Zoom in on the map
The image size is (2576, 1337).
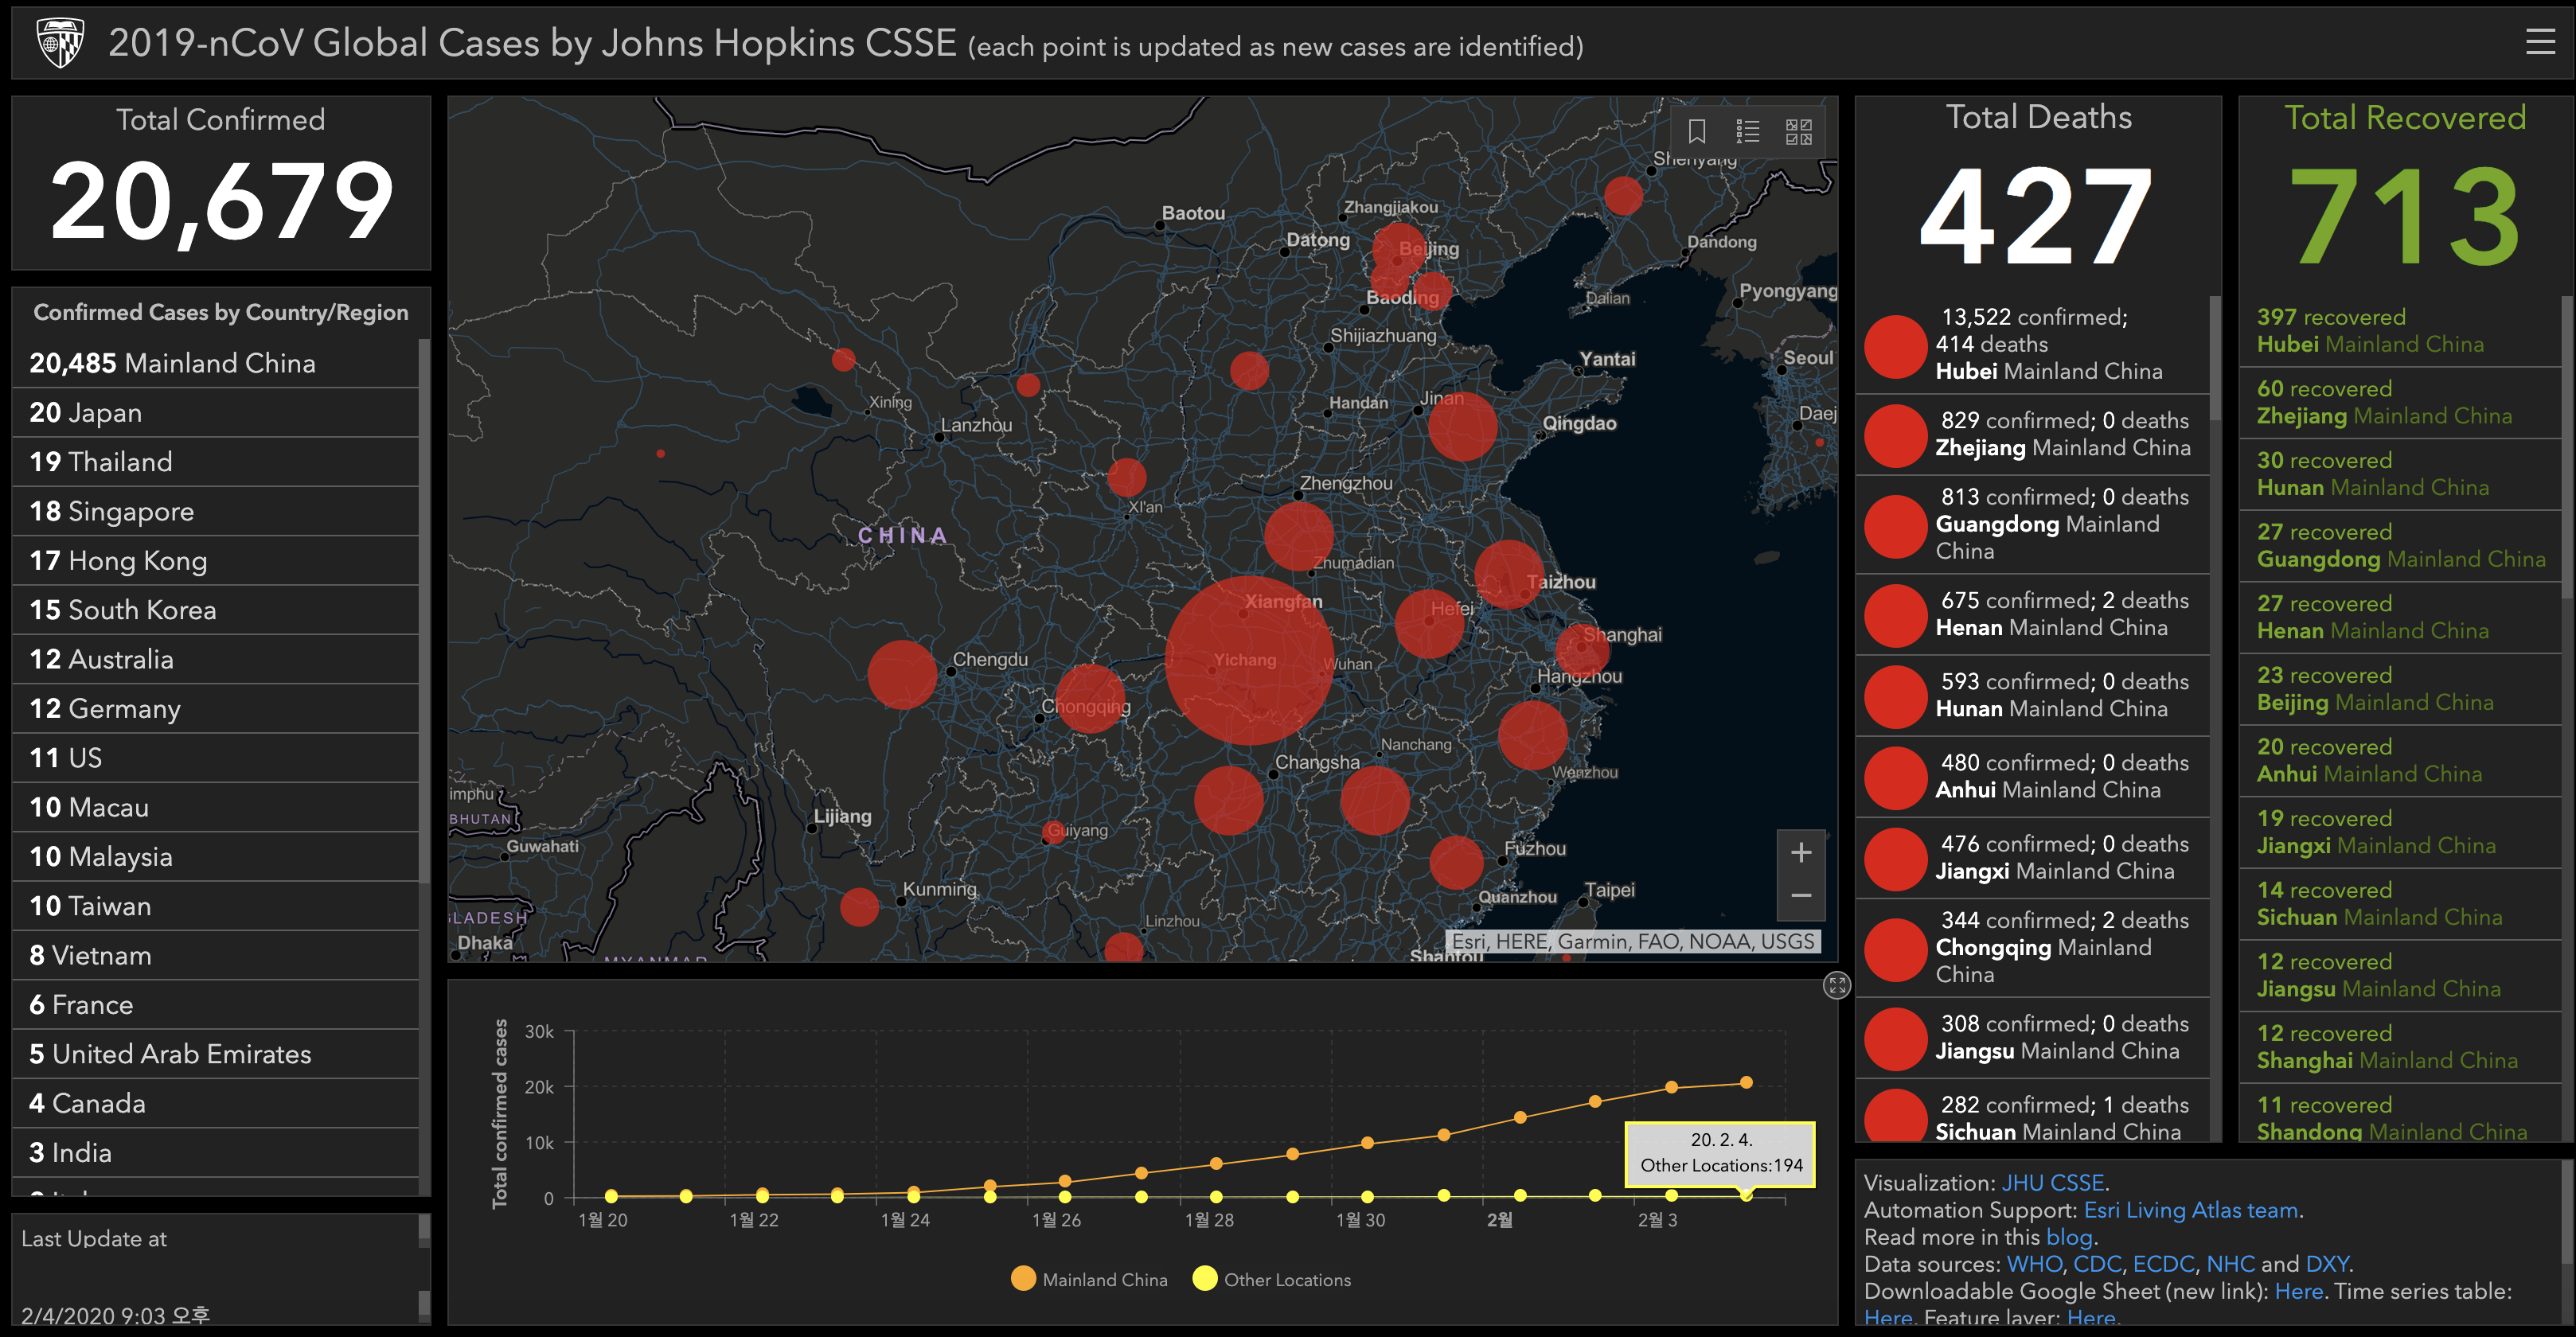tap(1800, 853)
